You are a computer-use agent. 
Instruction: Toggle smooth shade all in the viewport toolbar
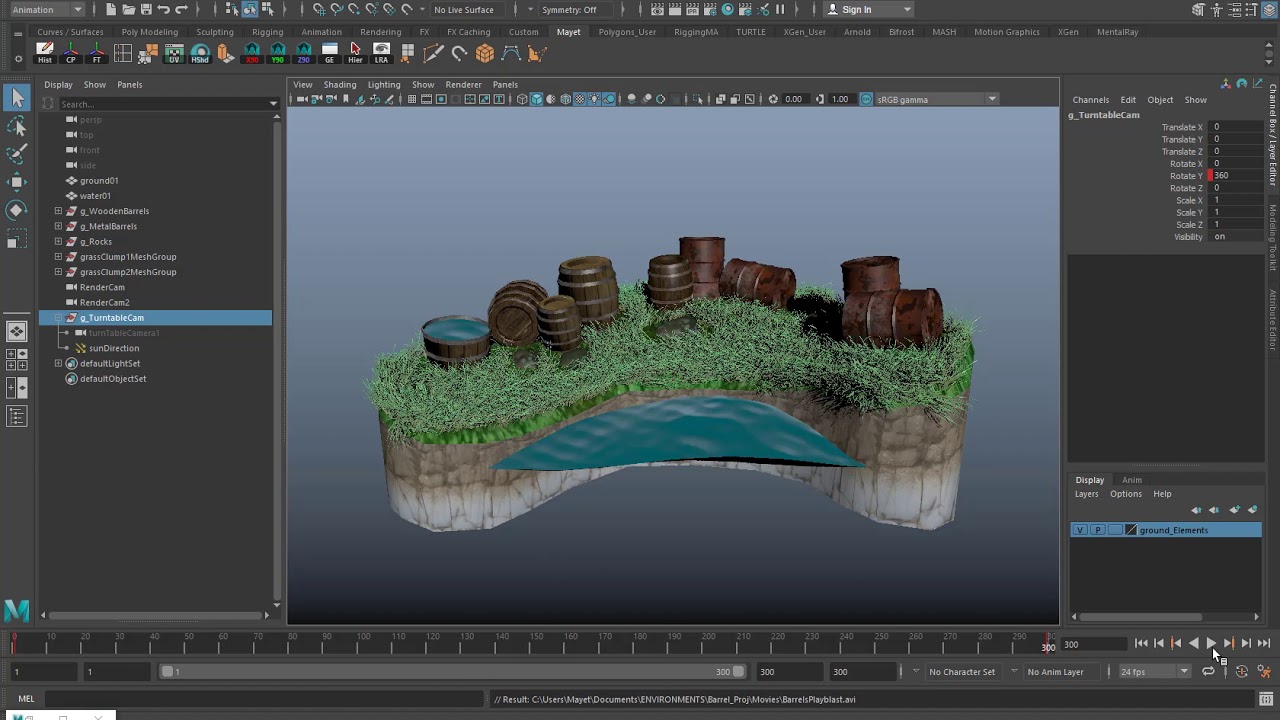click(536, 99)
